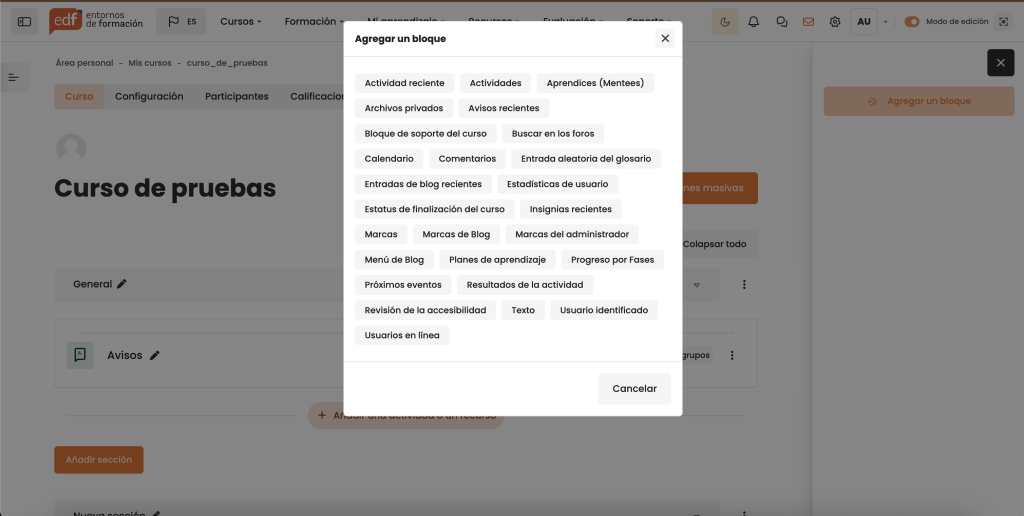Open the ES language selector
The width and height of the screenshot is (1024, 516).
(181, 22)
